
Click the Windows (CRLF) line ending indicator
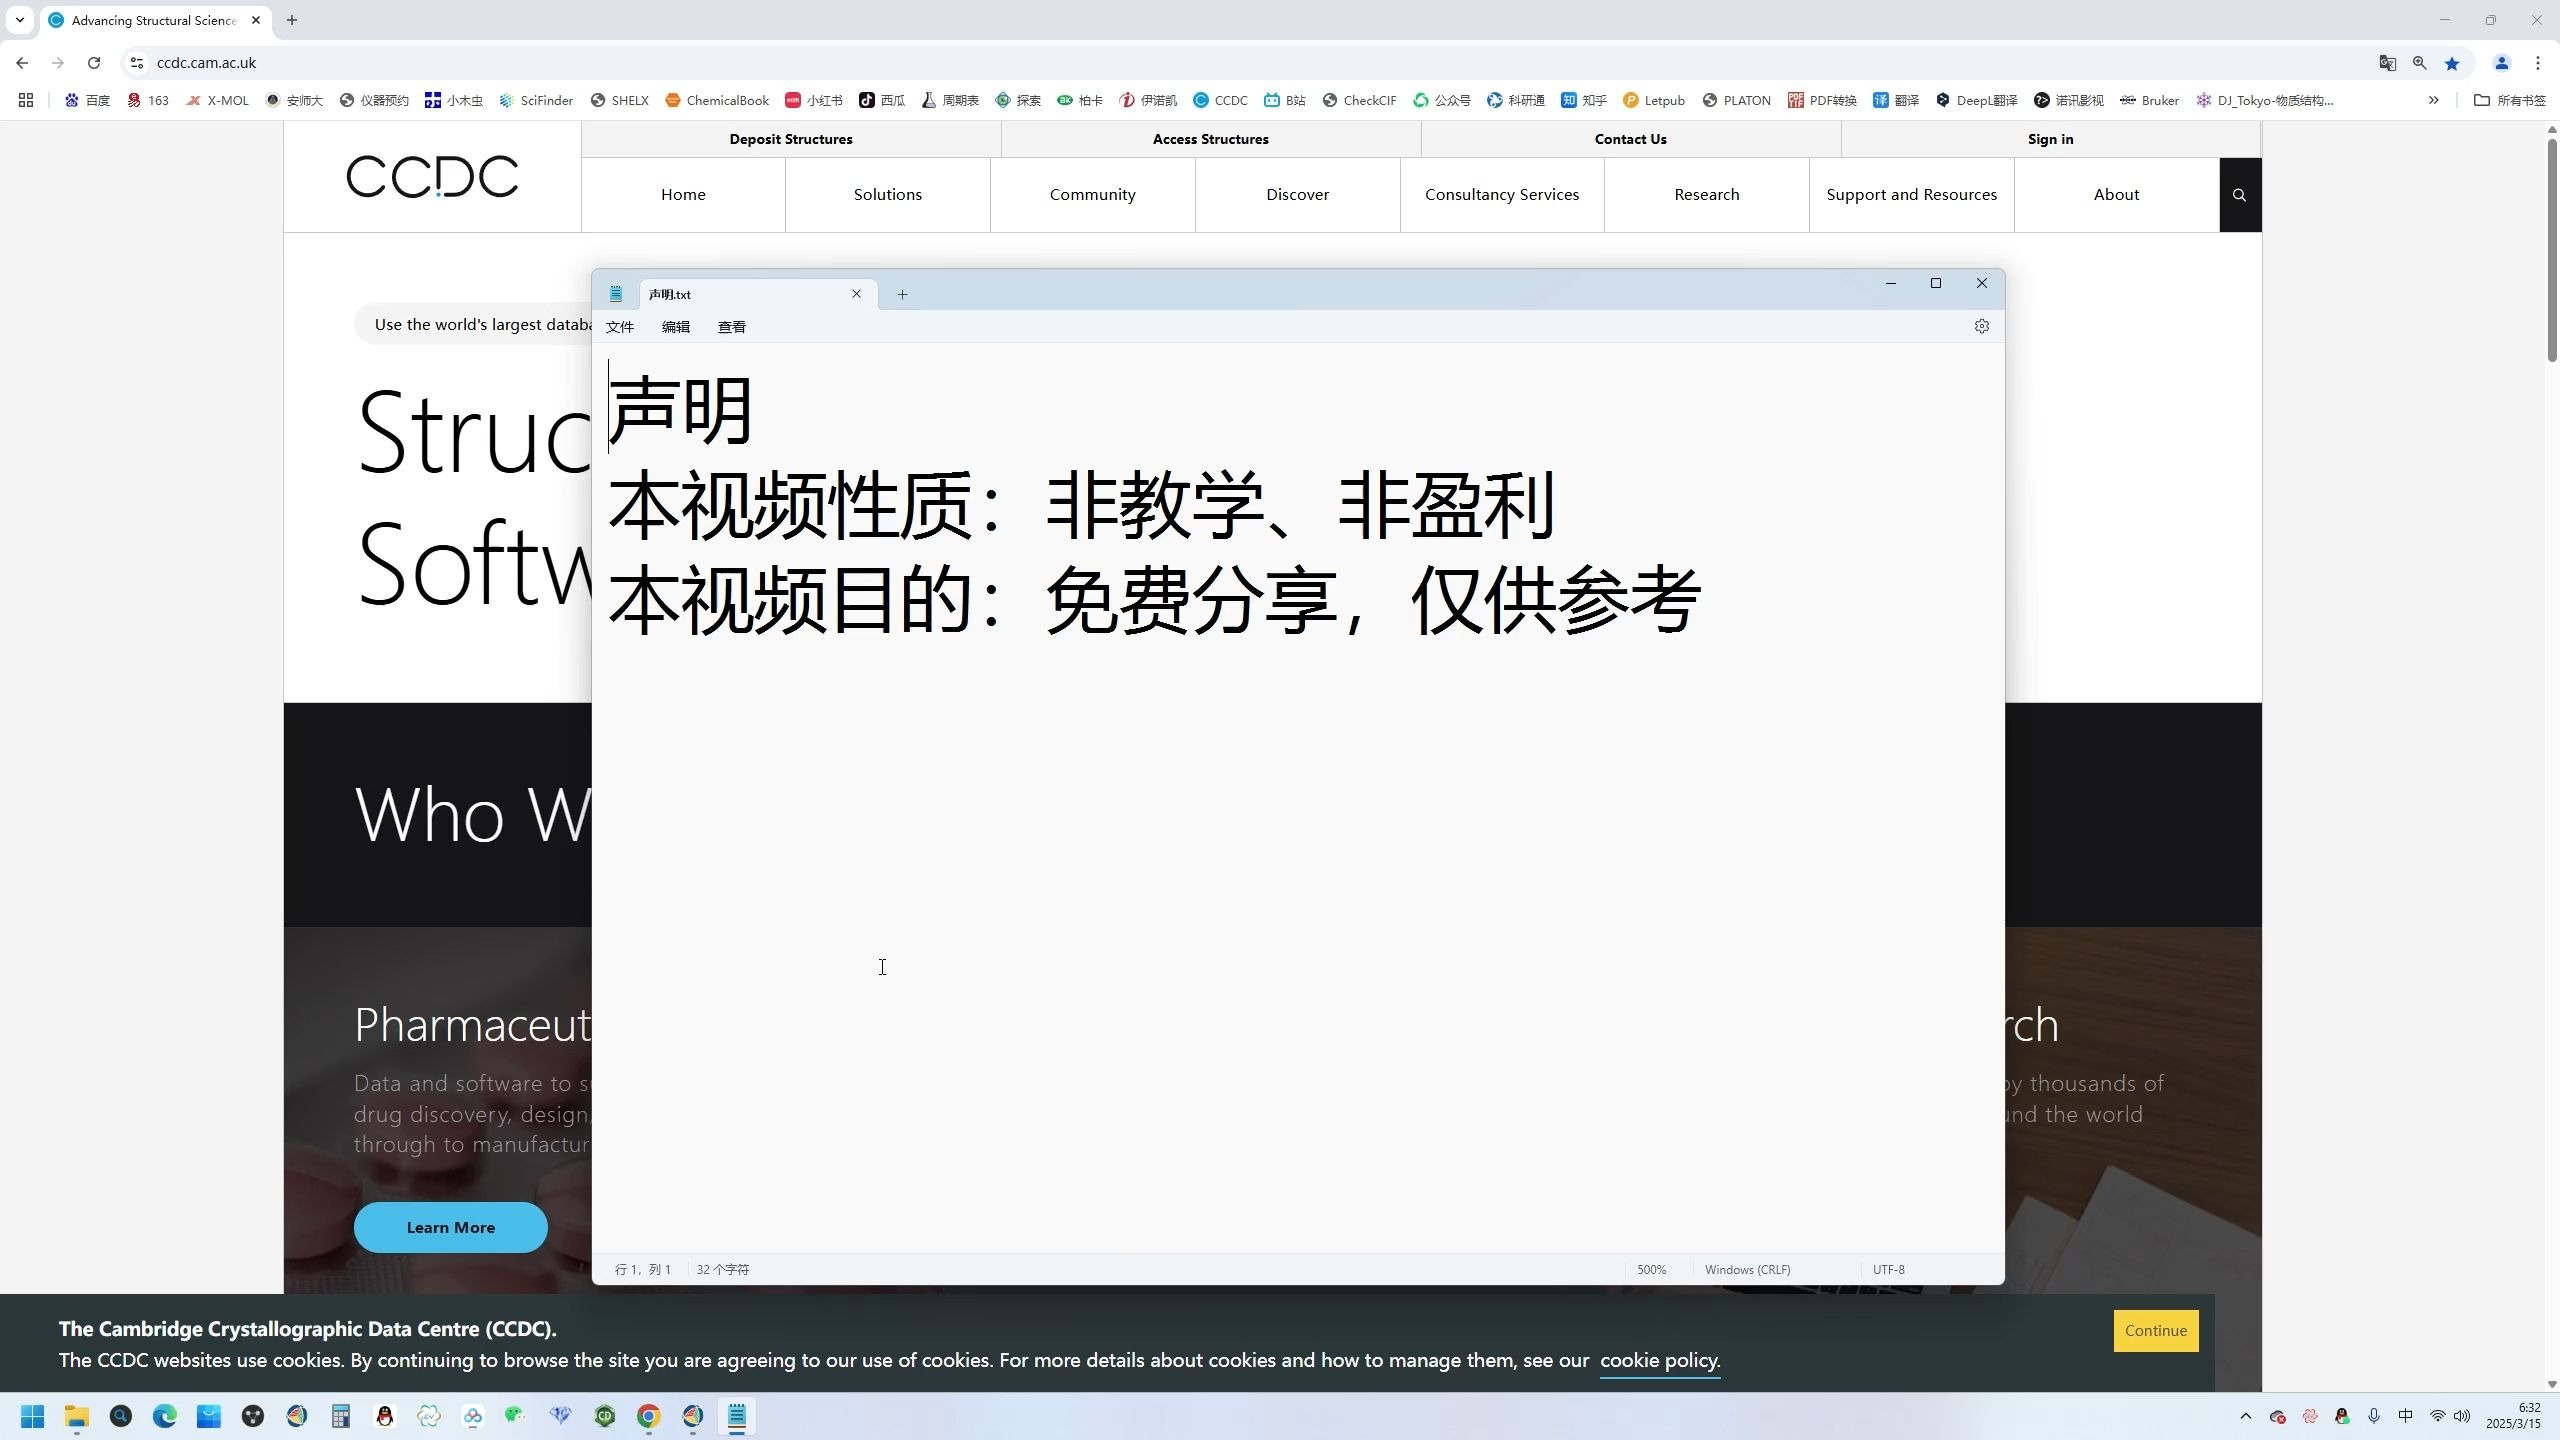1747,1270
